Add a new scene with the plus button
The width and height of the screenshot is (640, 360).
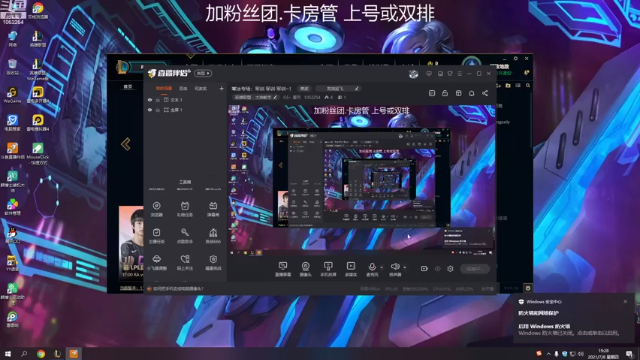click(x=221, y=88)
